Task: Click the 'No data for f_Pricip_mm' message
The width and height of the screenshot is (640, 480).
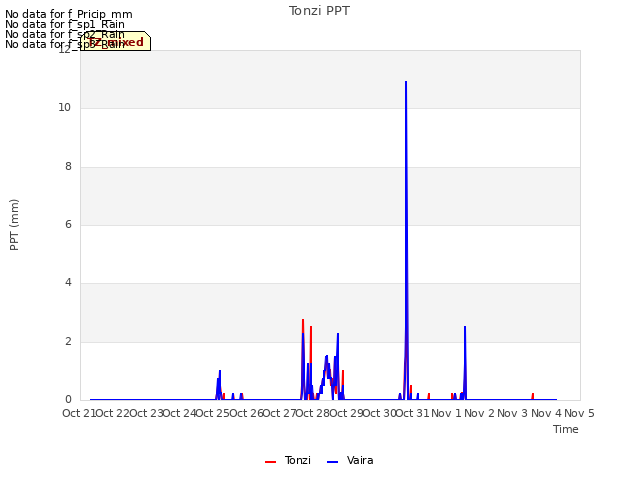Action: (69, 14)
